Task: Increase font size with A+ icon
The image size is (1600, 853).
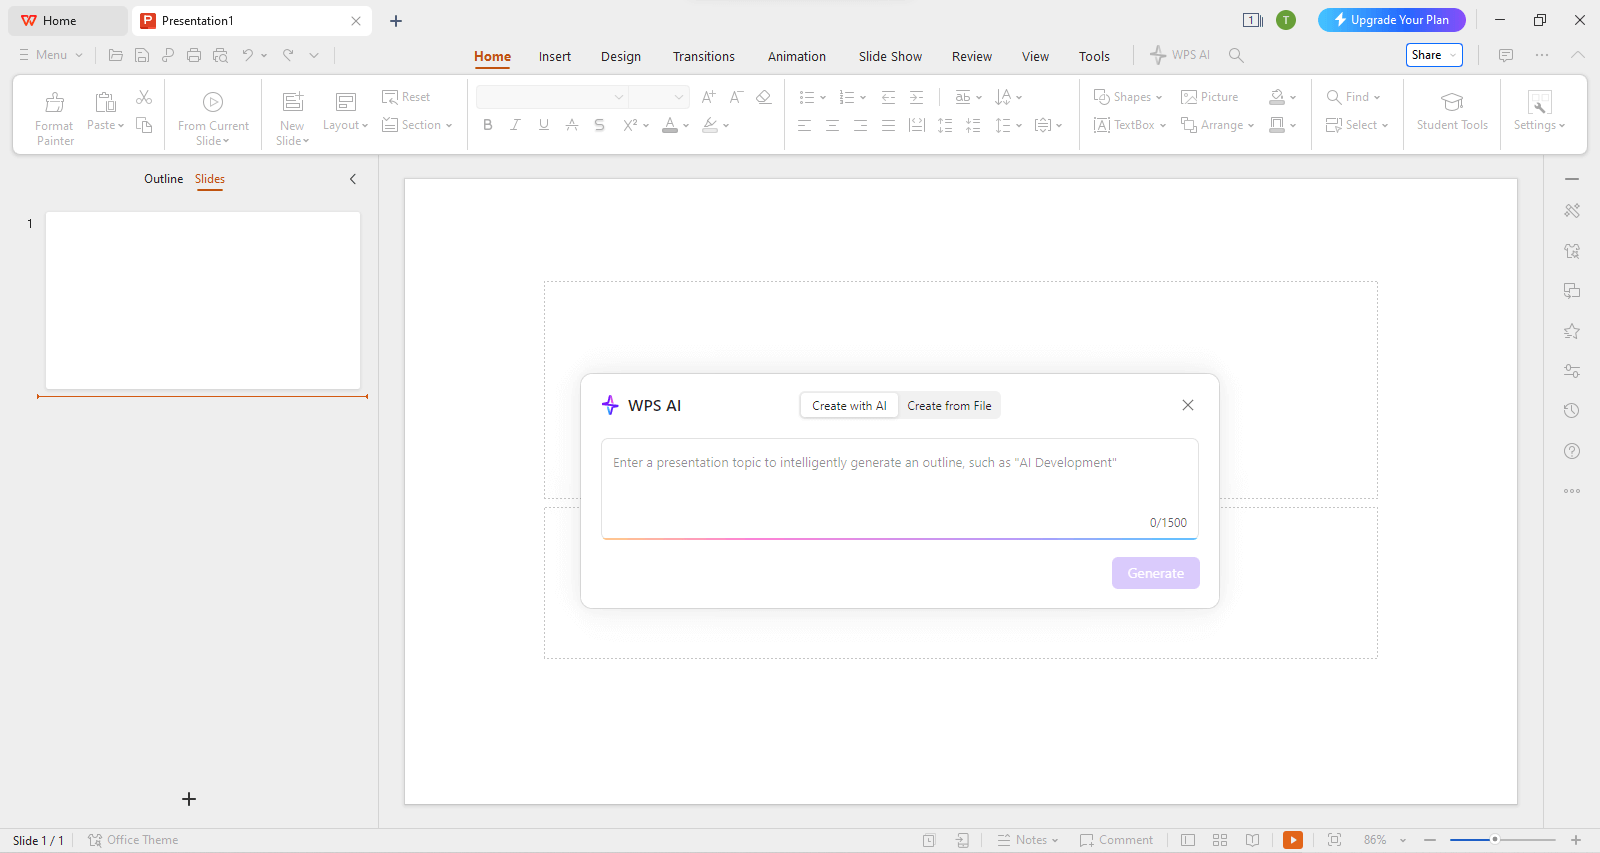Action: click(x=708, y=97)
